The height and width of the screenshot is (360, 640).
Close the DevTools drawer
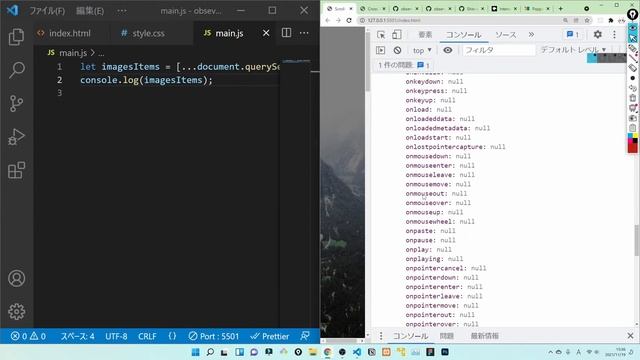pyautogui.click(x=630, y=336)
